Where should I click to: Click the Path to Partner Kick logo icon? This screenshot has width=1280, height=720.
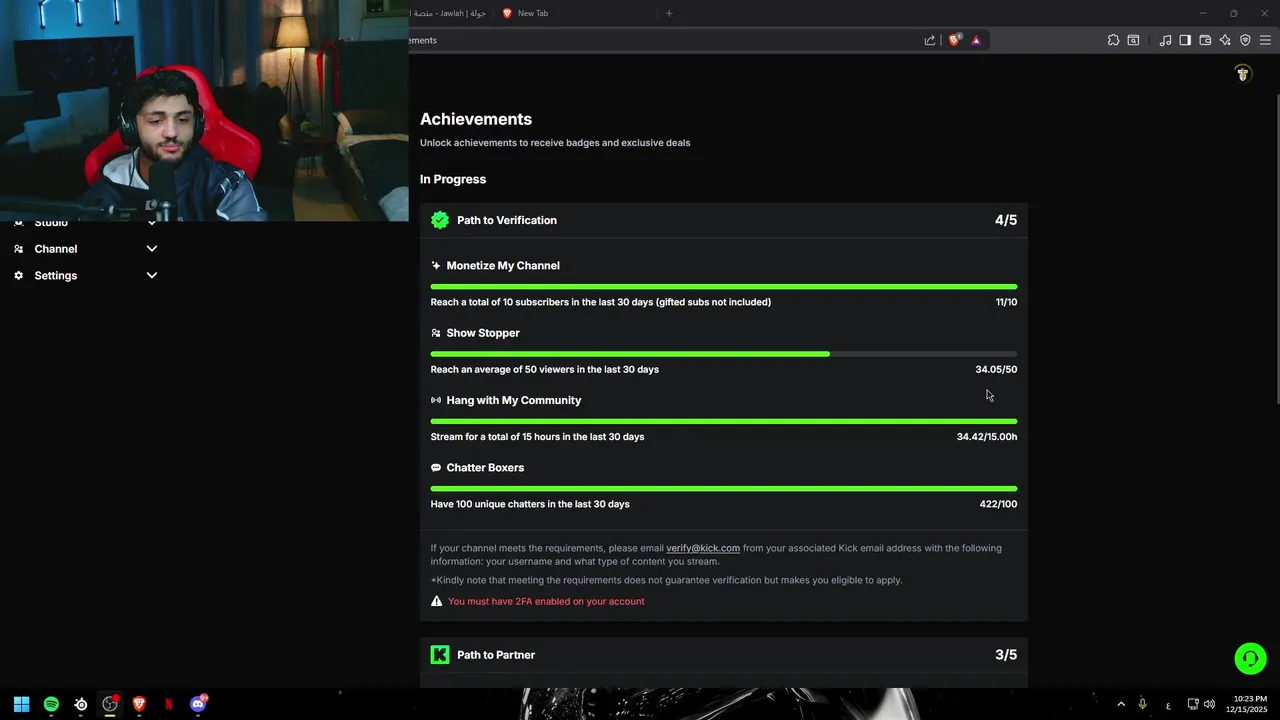pyautogui.click(x=440, y=655)
